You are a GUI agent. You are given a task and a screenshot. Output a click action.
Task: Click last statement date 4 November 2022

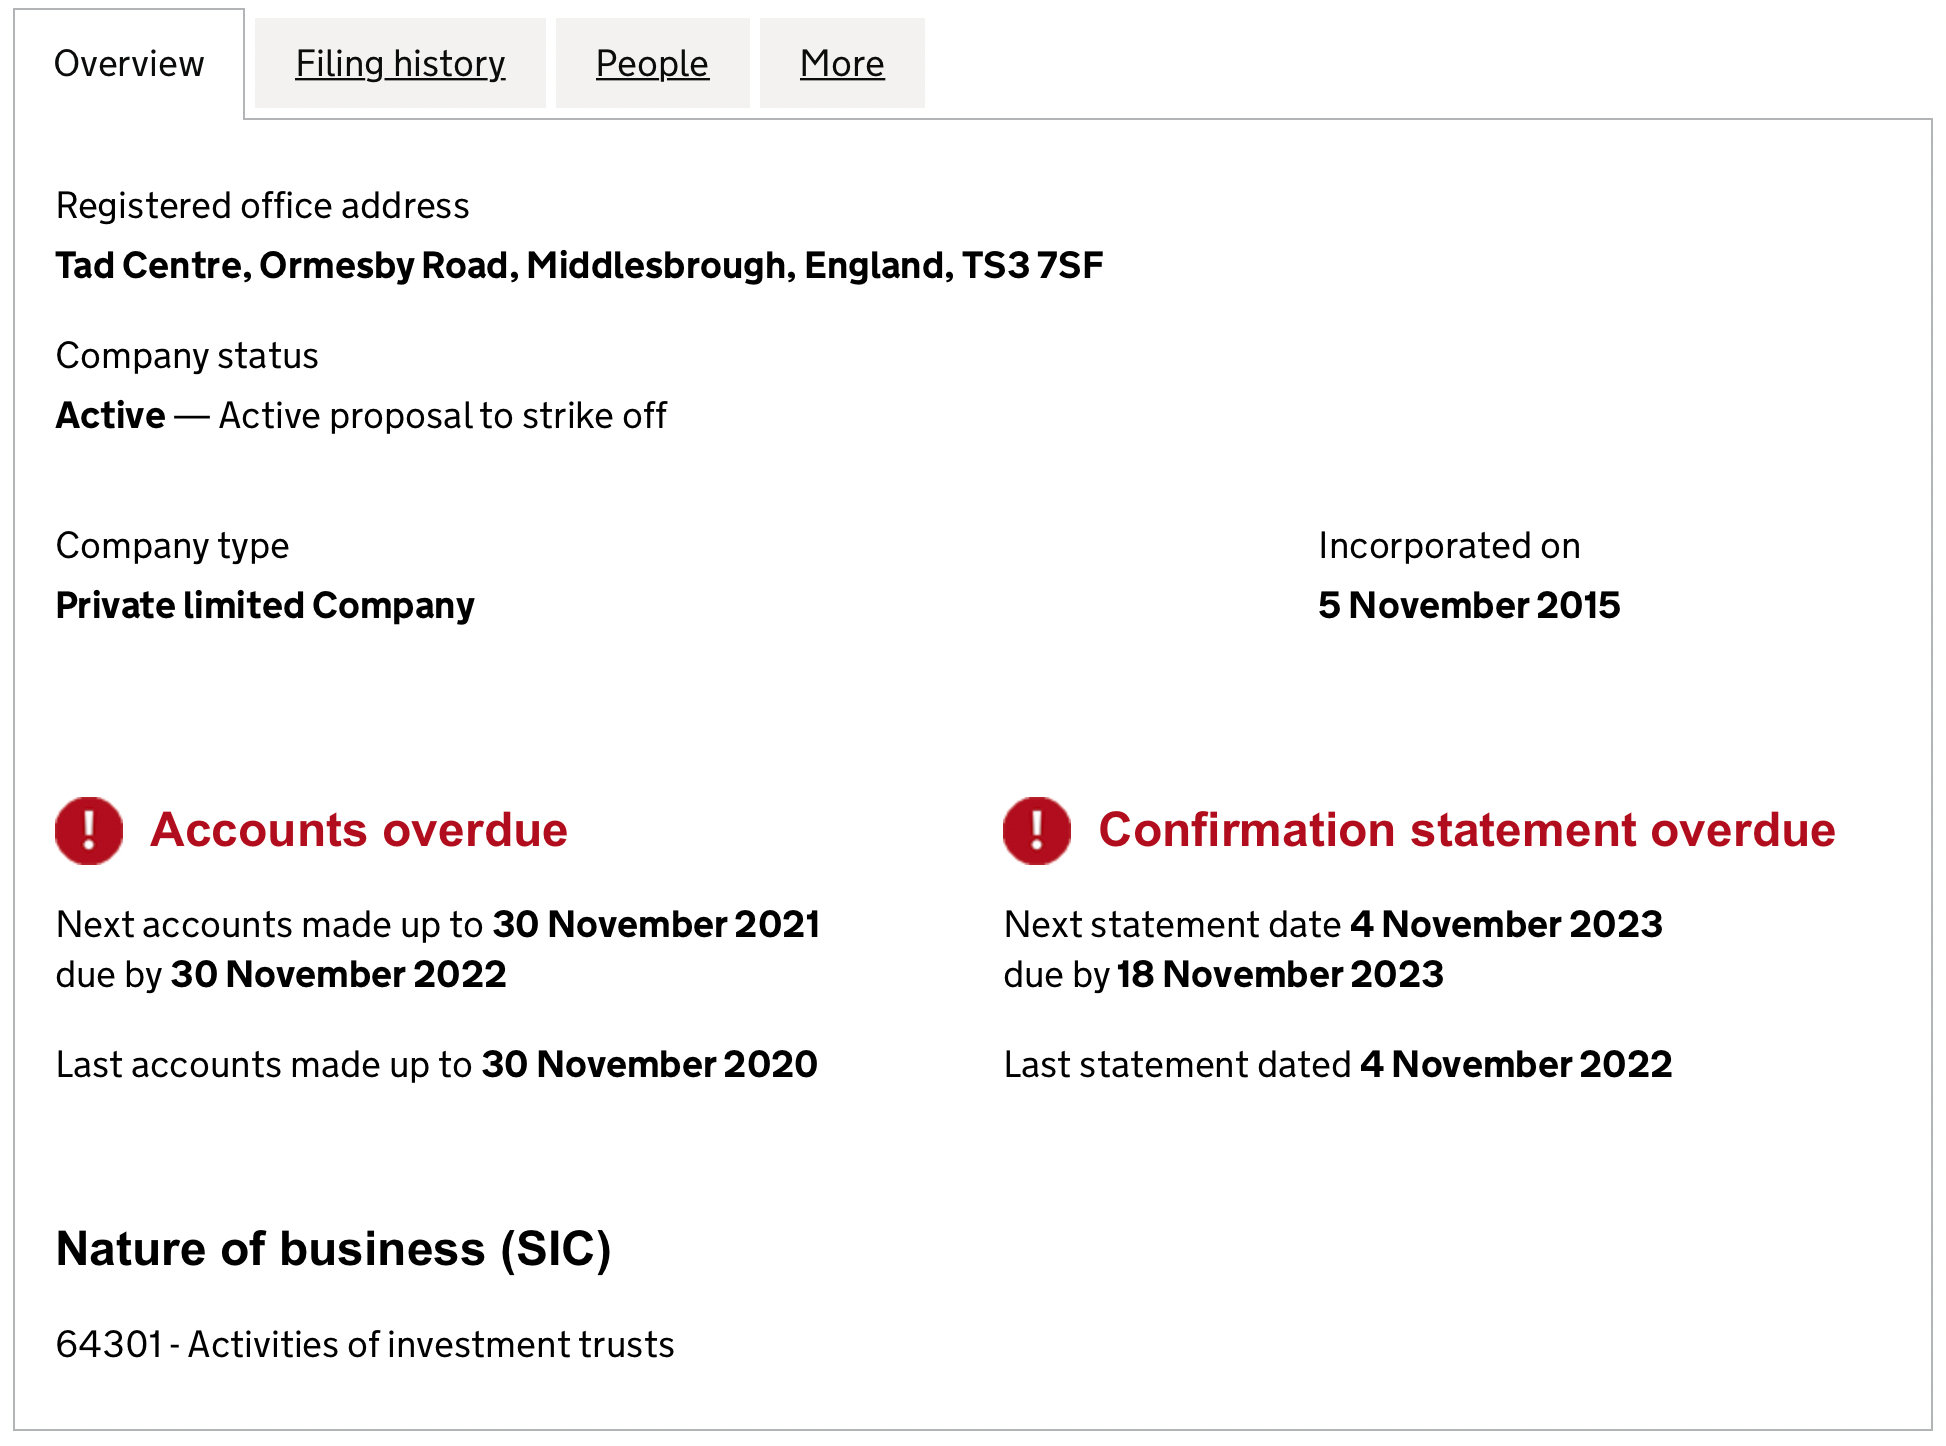pos(1516,1065)
